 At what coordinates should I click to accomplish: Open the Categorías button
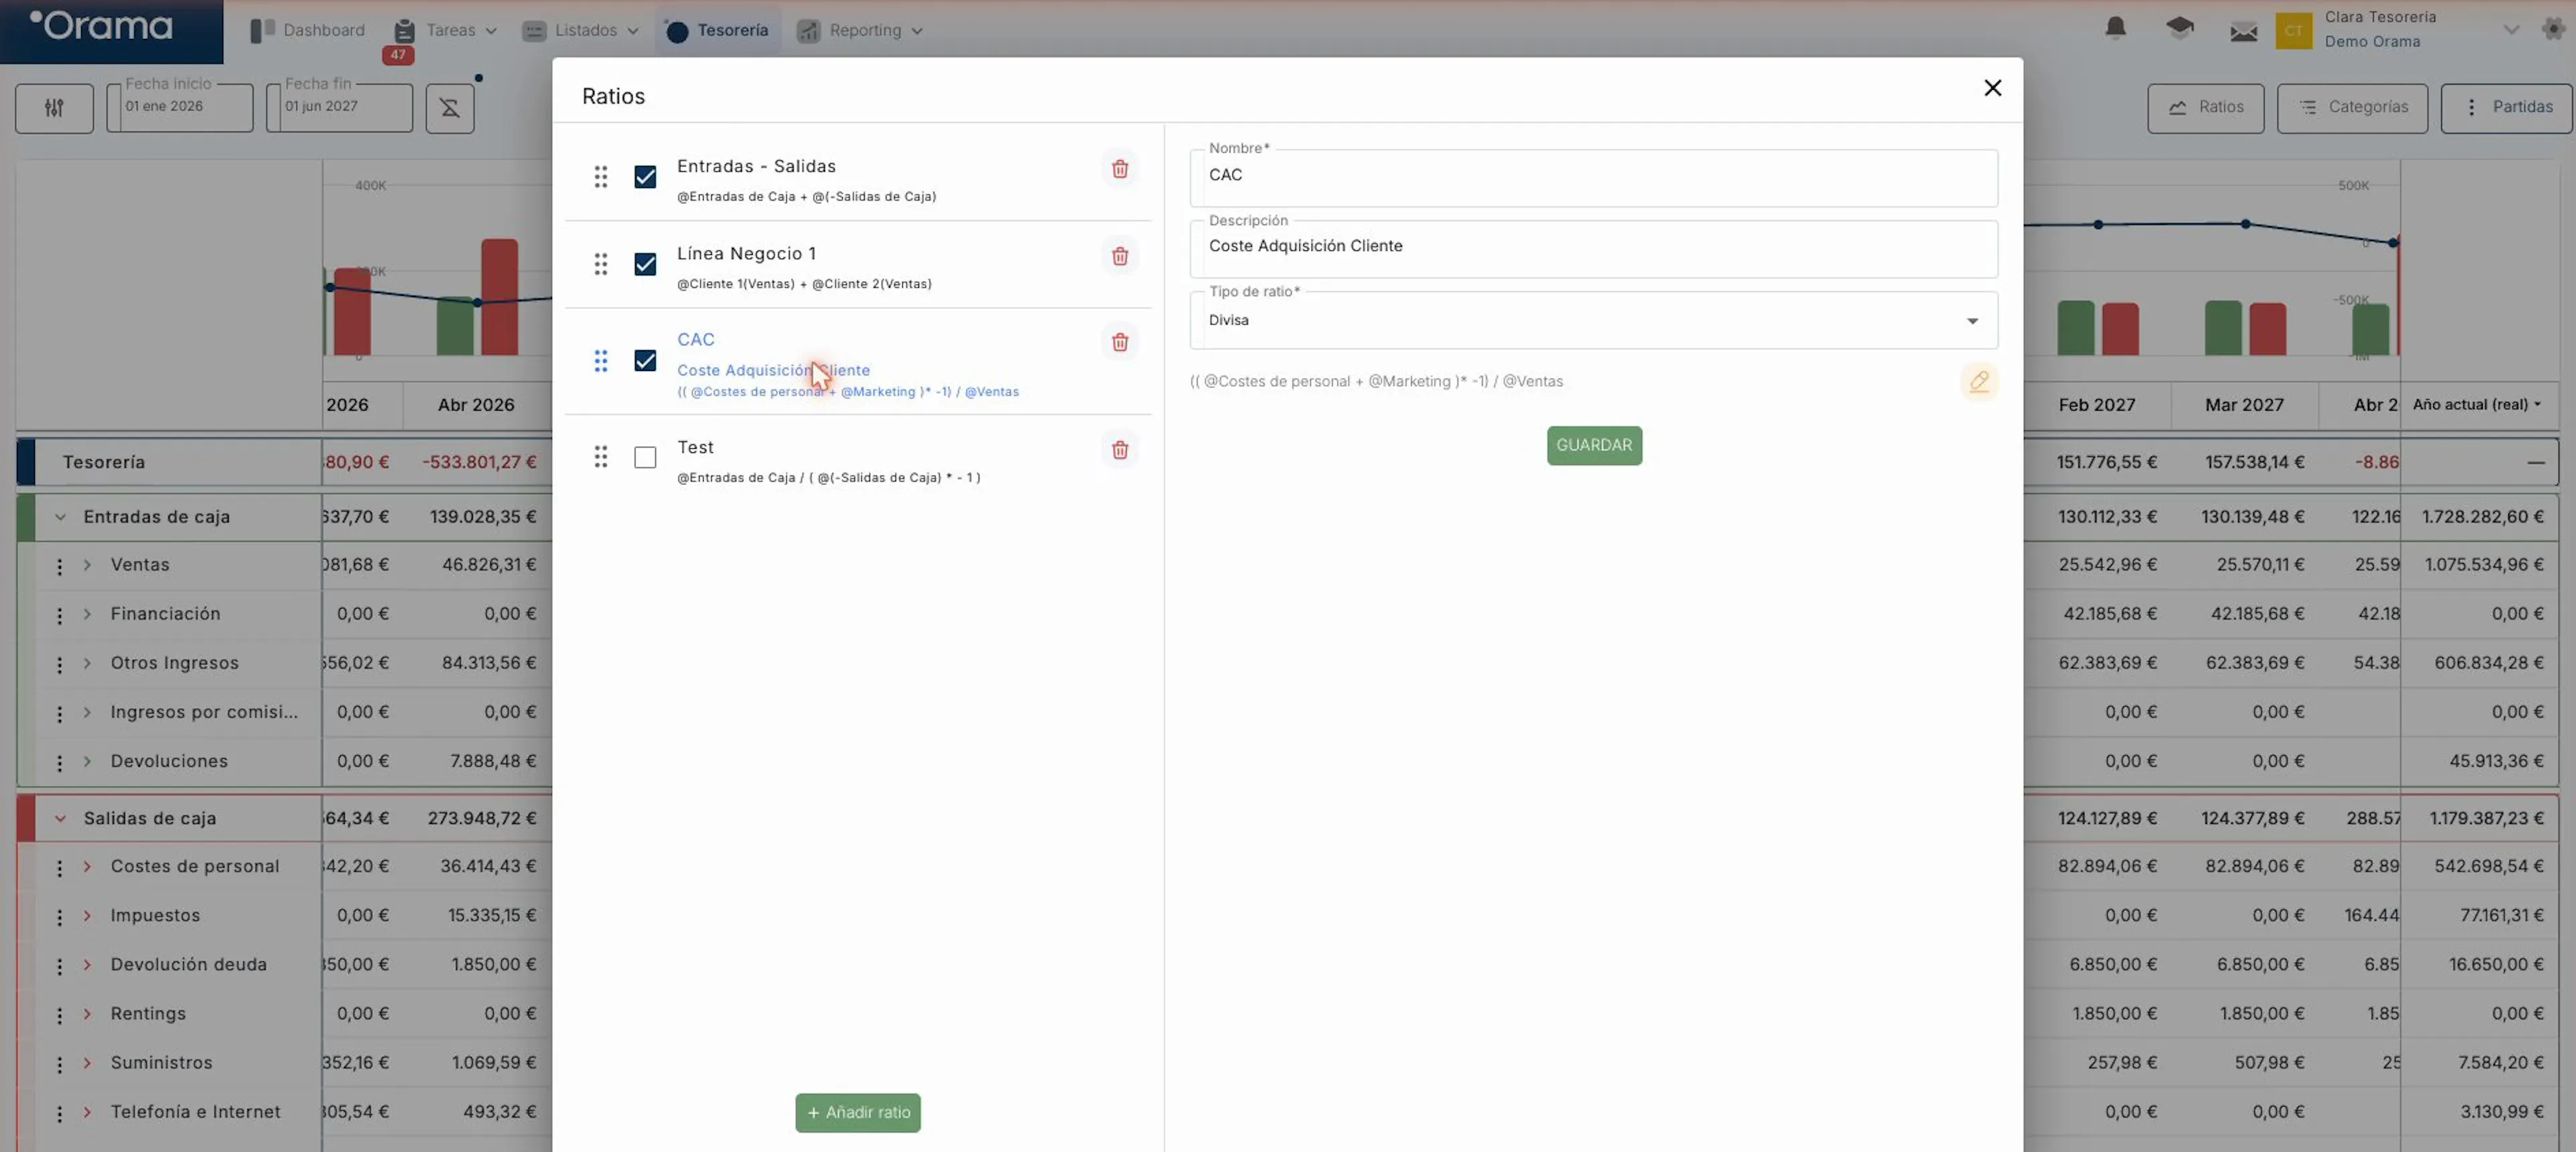tap(2352, 107)
